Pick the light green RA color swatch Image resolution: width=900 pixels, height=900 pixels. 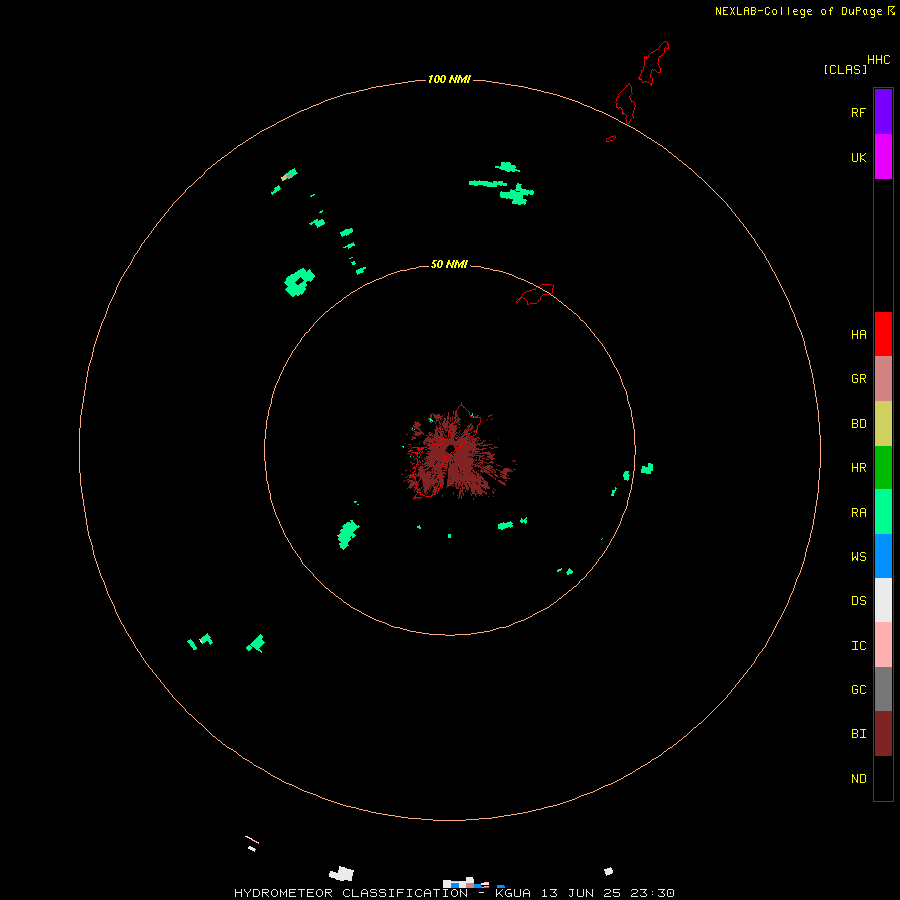coord(883,511)
